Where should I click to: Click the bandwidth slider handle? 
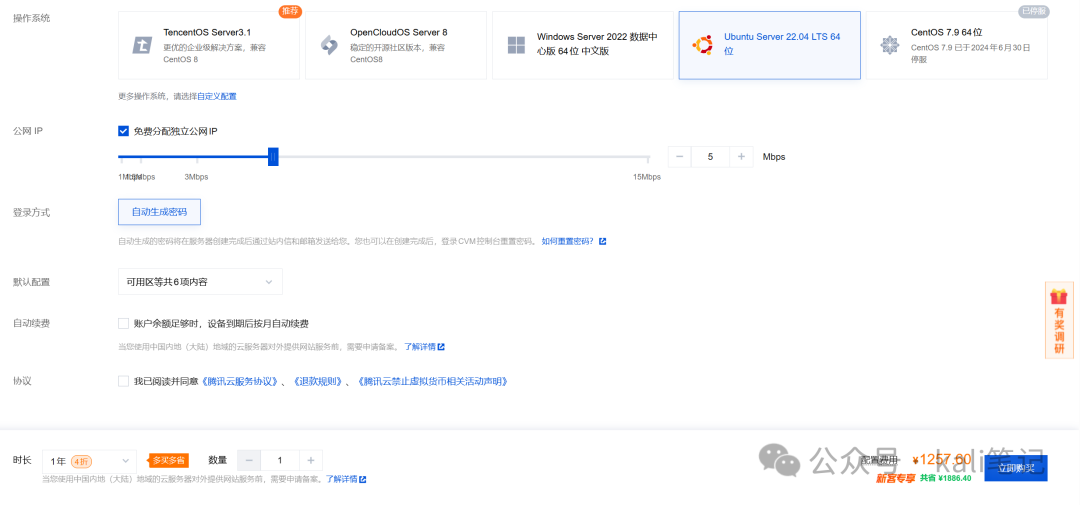point(273,157)
